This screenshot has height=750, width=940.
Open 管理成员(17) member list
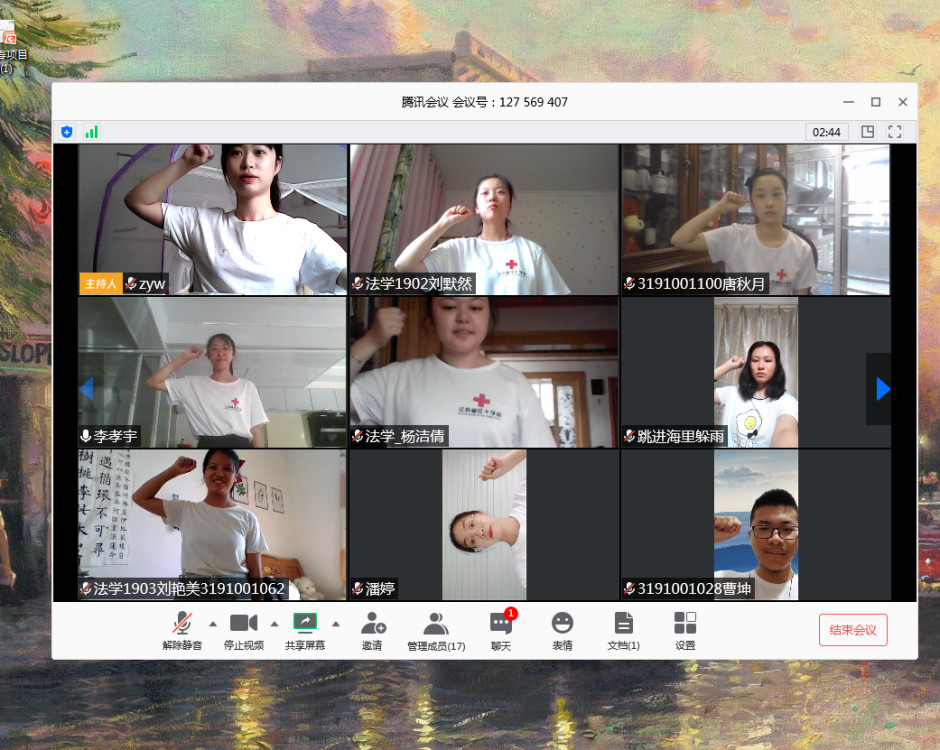tap(435, 630)
